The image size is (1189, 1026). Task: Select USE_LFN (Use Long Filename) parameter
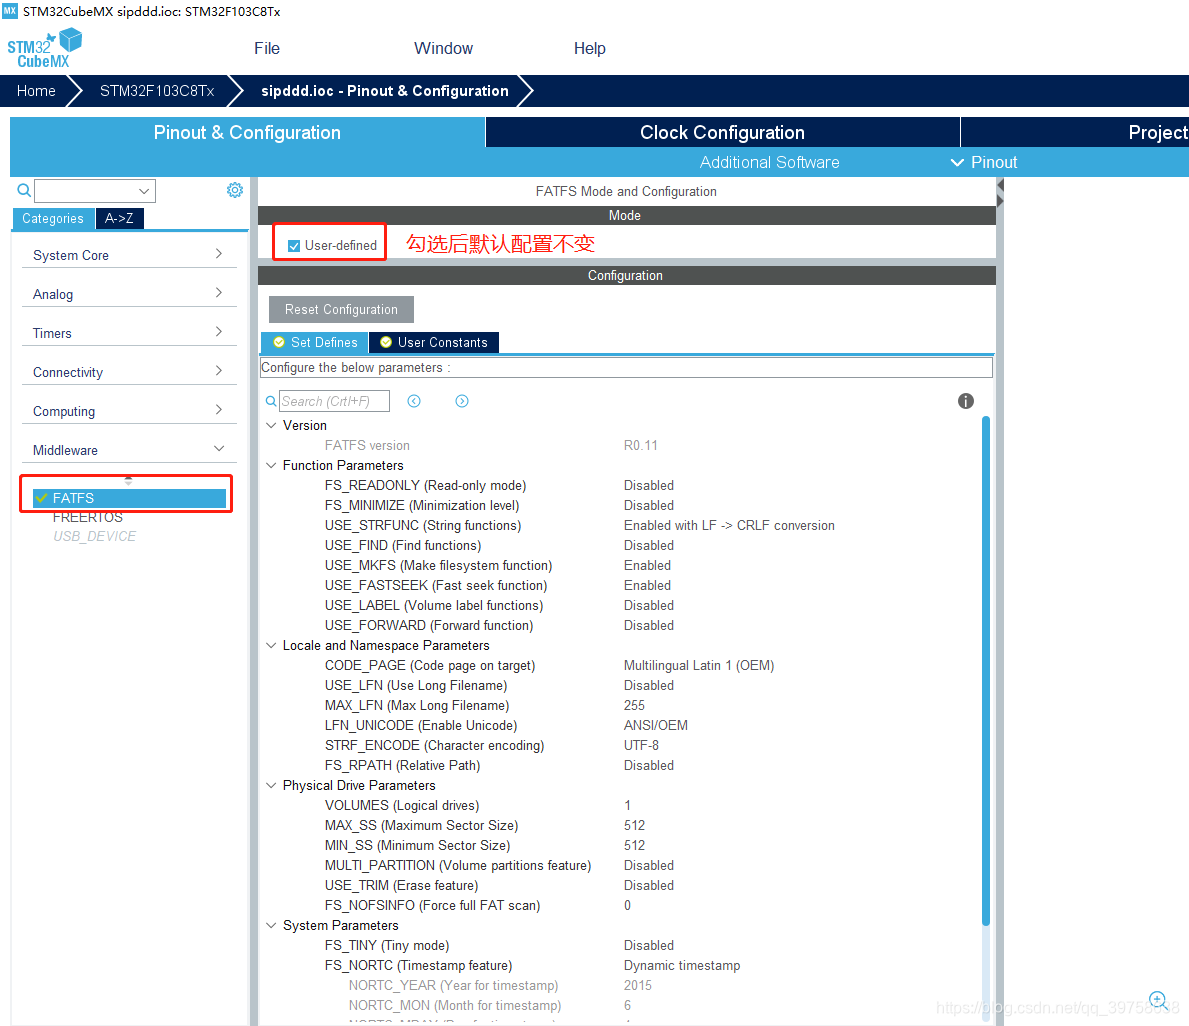coord(416,686)
